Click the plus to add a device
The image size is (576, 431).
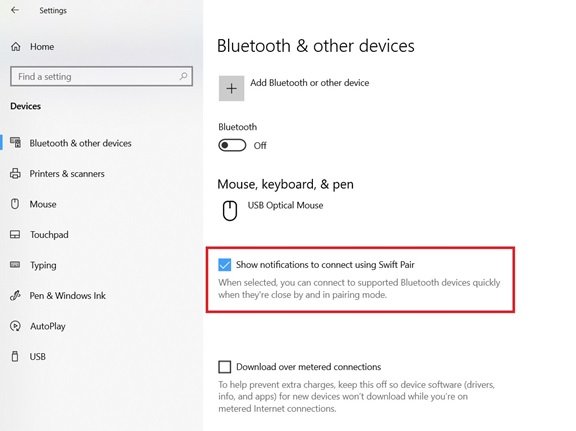click(x=231, y=88)
